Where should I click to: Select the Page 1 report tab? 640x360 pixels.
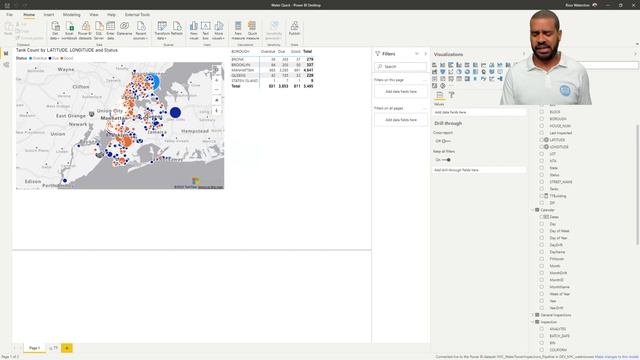34,348
